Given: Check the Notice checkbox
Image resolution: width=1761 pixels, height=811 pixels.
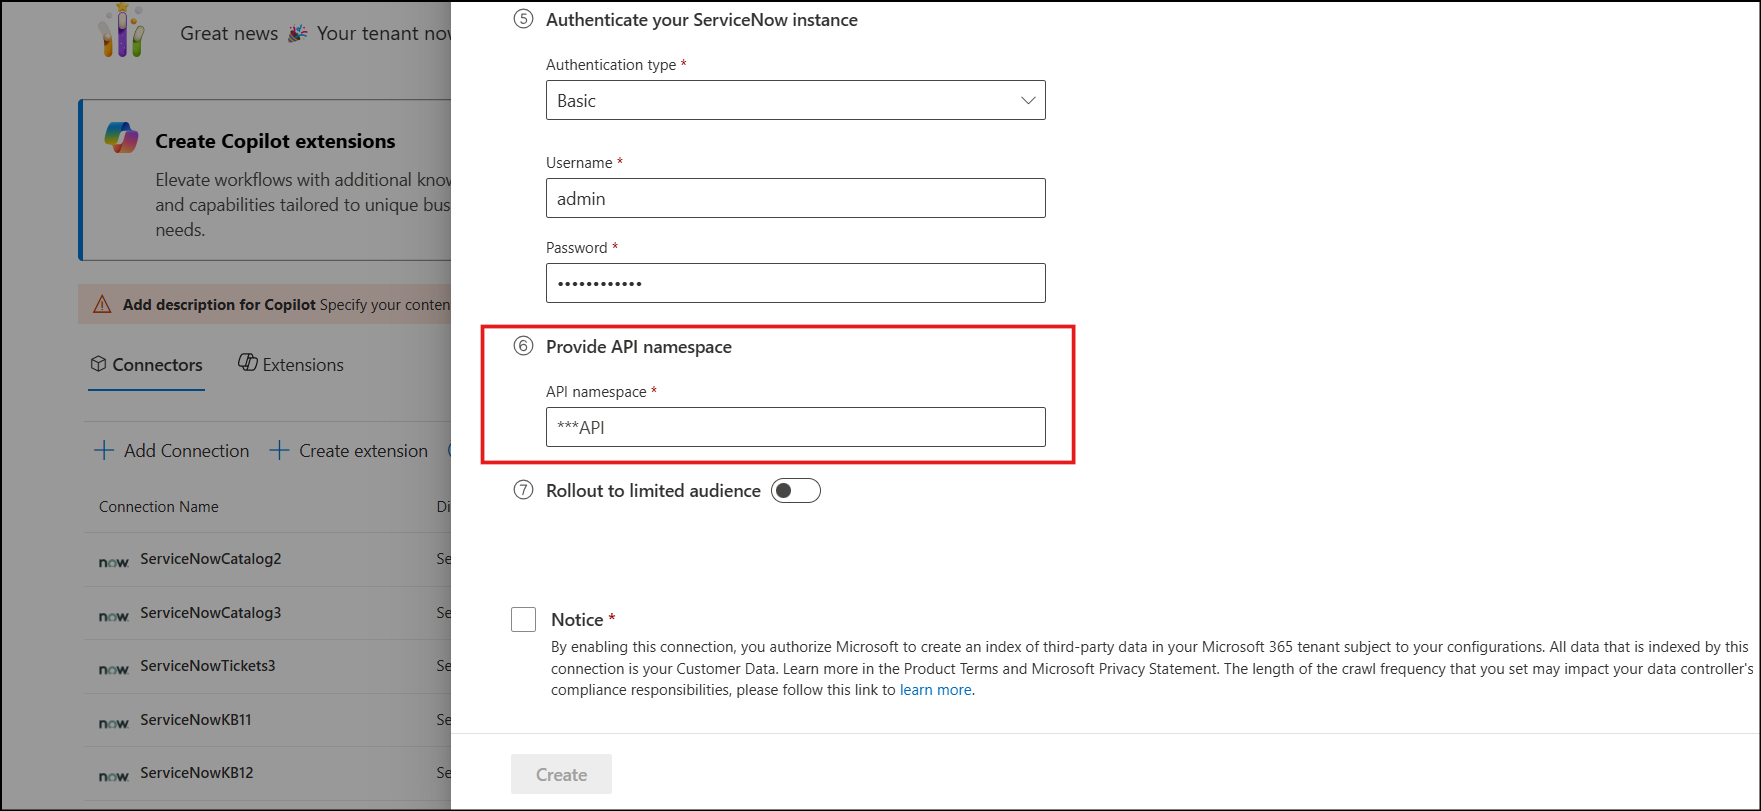Looking at the screenshot, I should 523,619.
